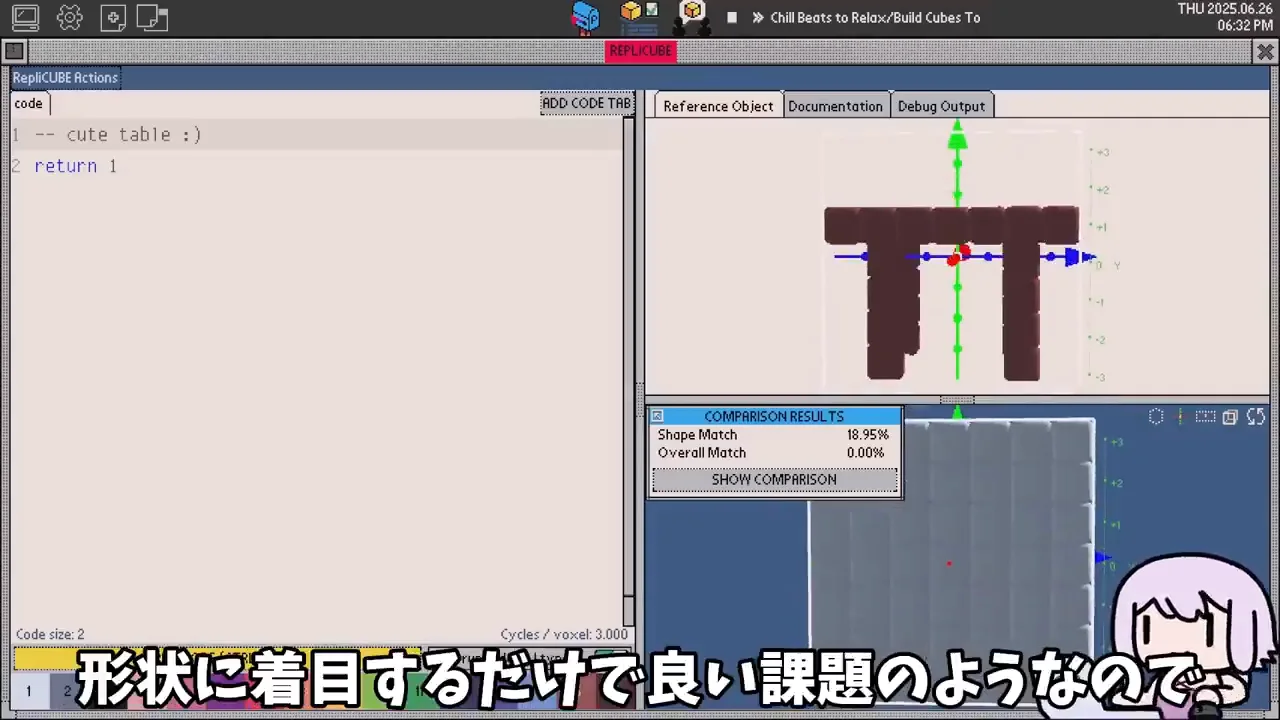The height and width of the screenshot is (720, 1280).
Task: Open the computer monitor icon in top bar
Action: [25, 17]
